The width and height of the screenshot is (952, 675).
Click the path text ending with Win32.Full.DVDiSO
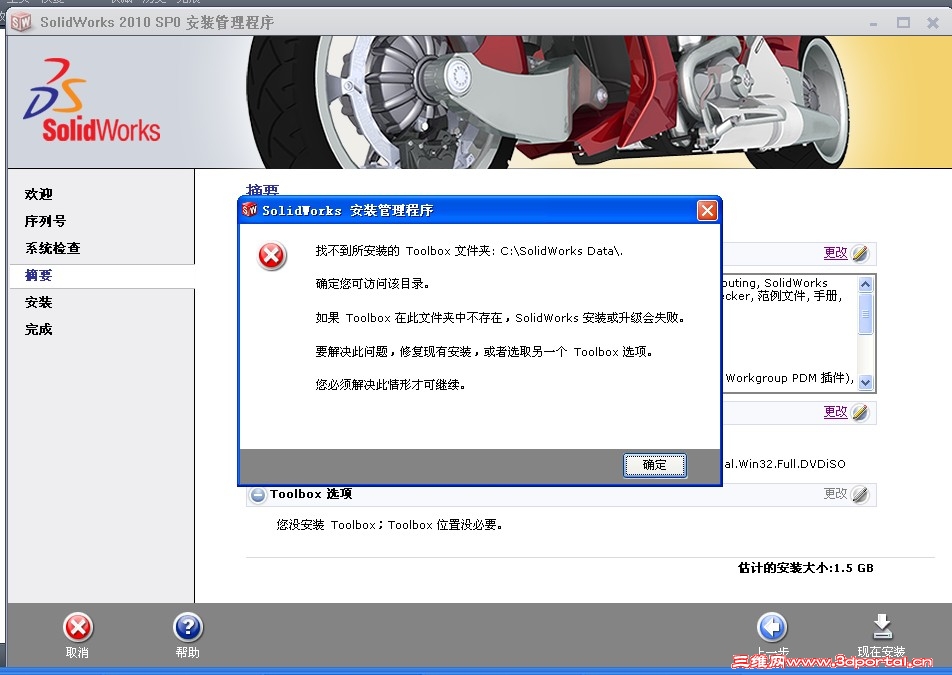tap(784, 464)
